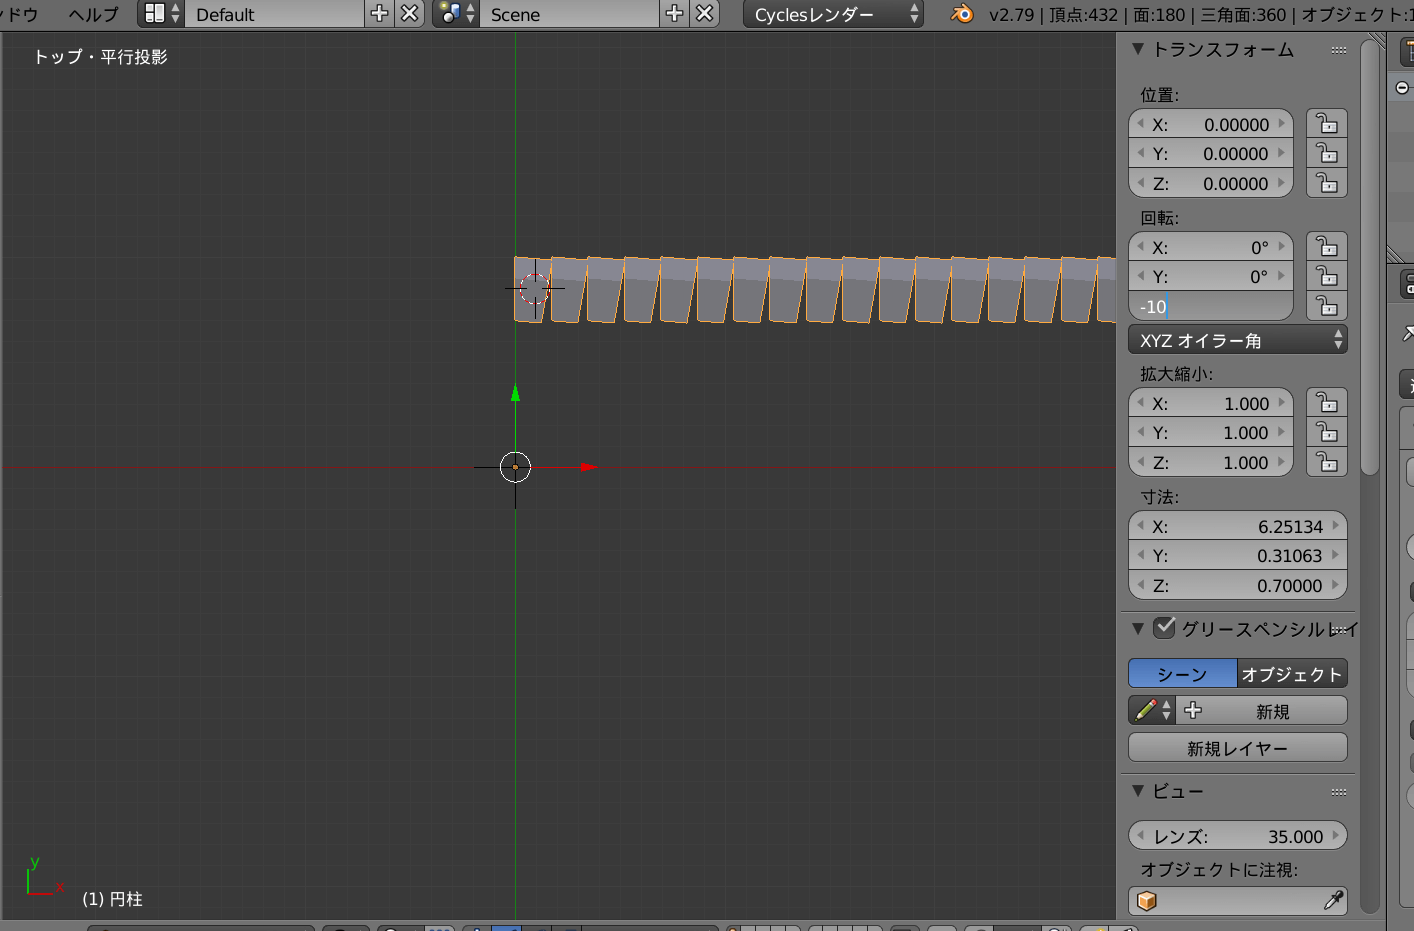Delete the current Scene with X icon
This screenshot has width=1414, height=931.
pyautogui.click(x=705, y=14)
